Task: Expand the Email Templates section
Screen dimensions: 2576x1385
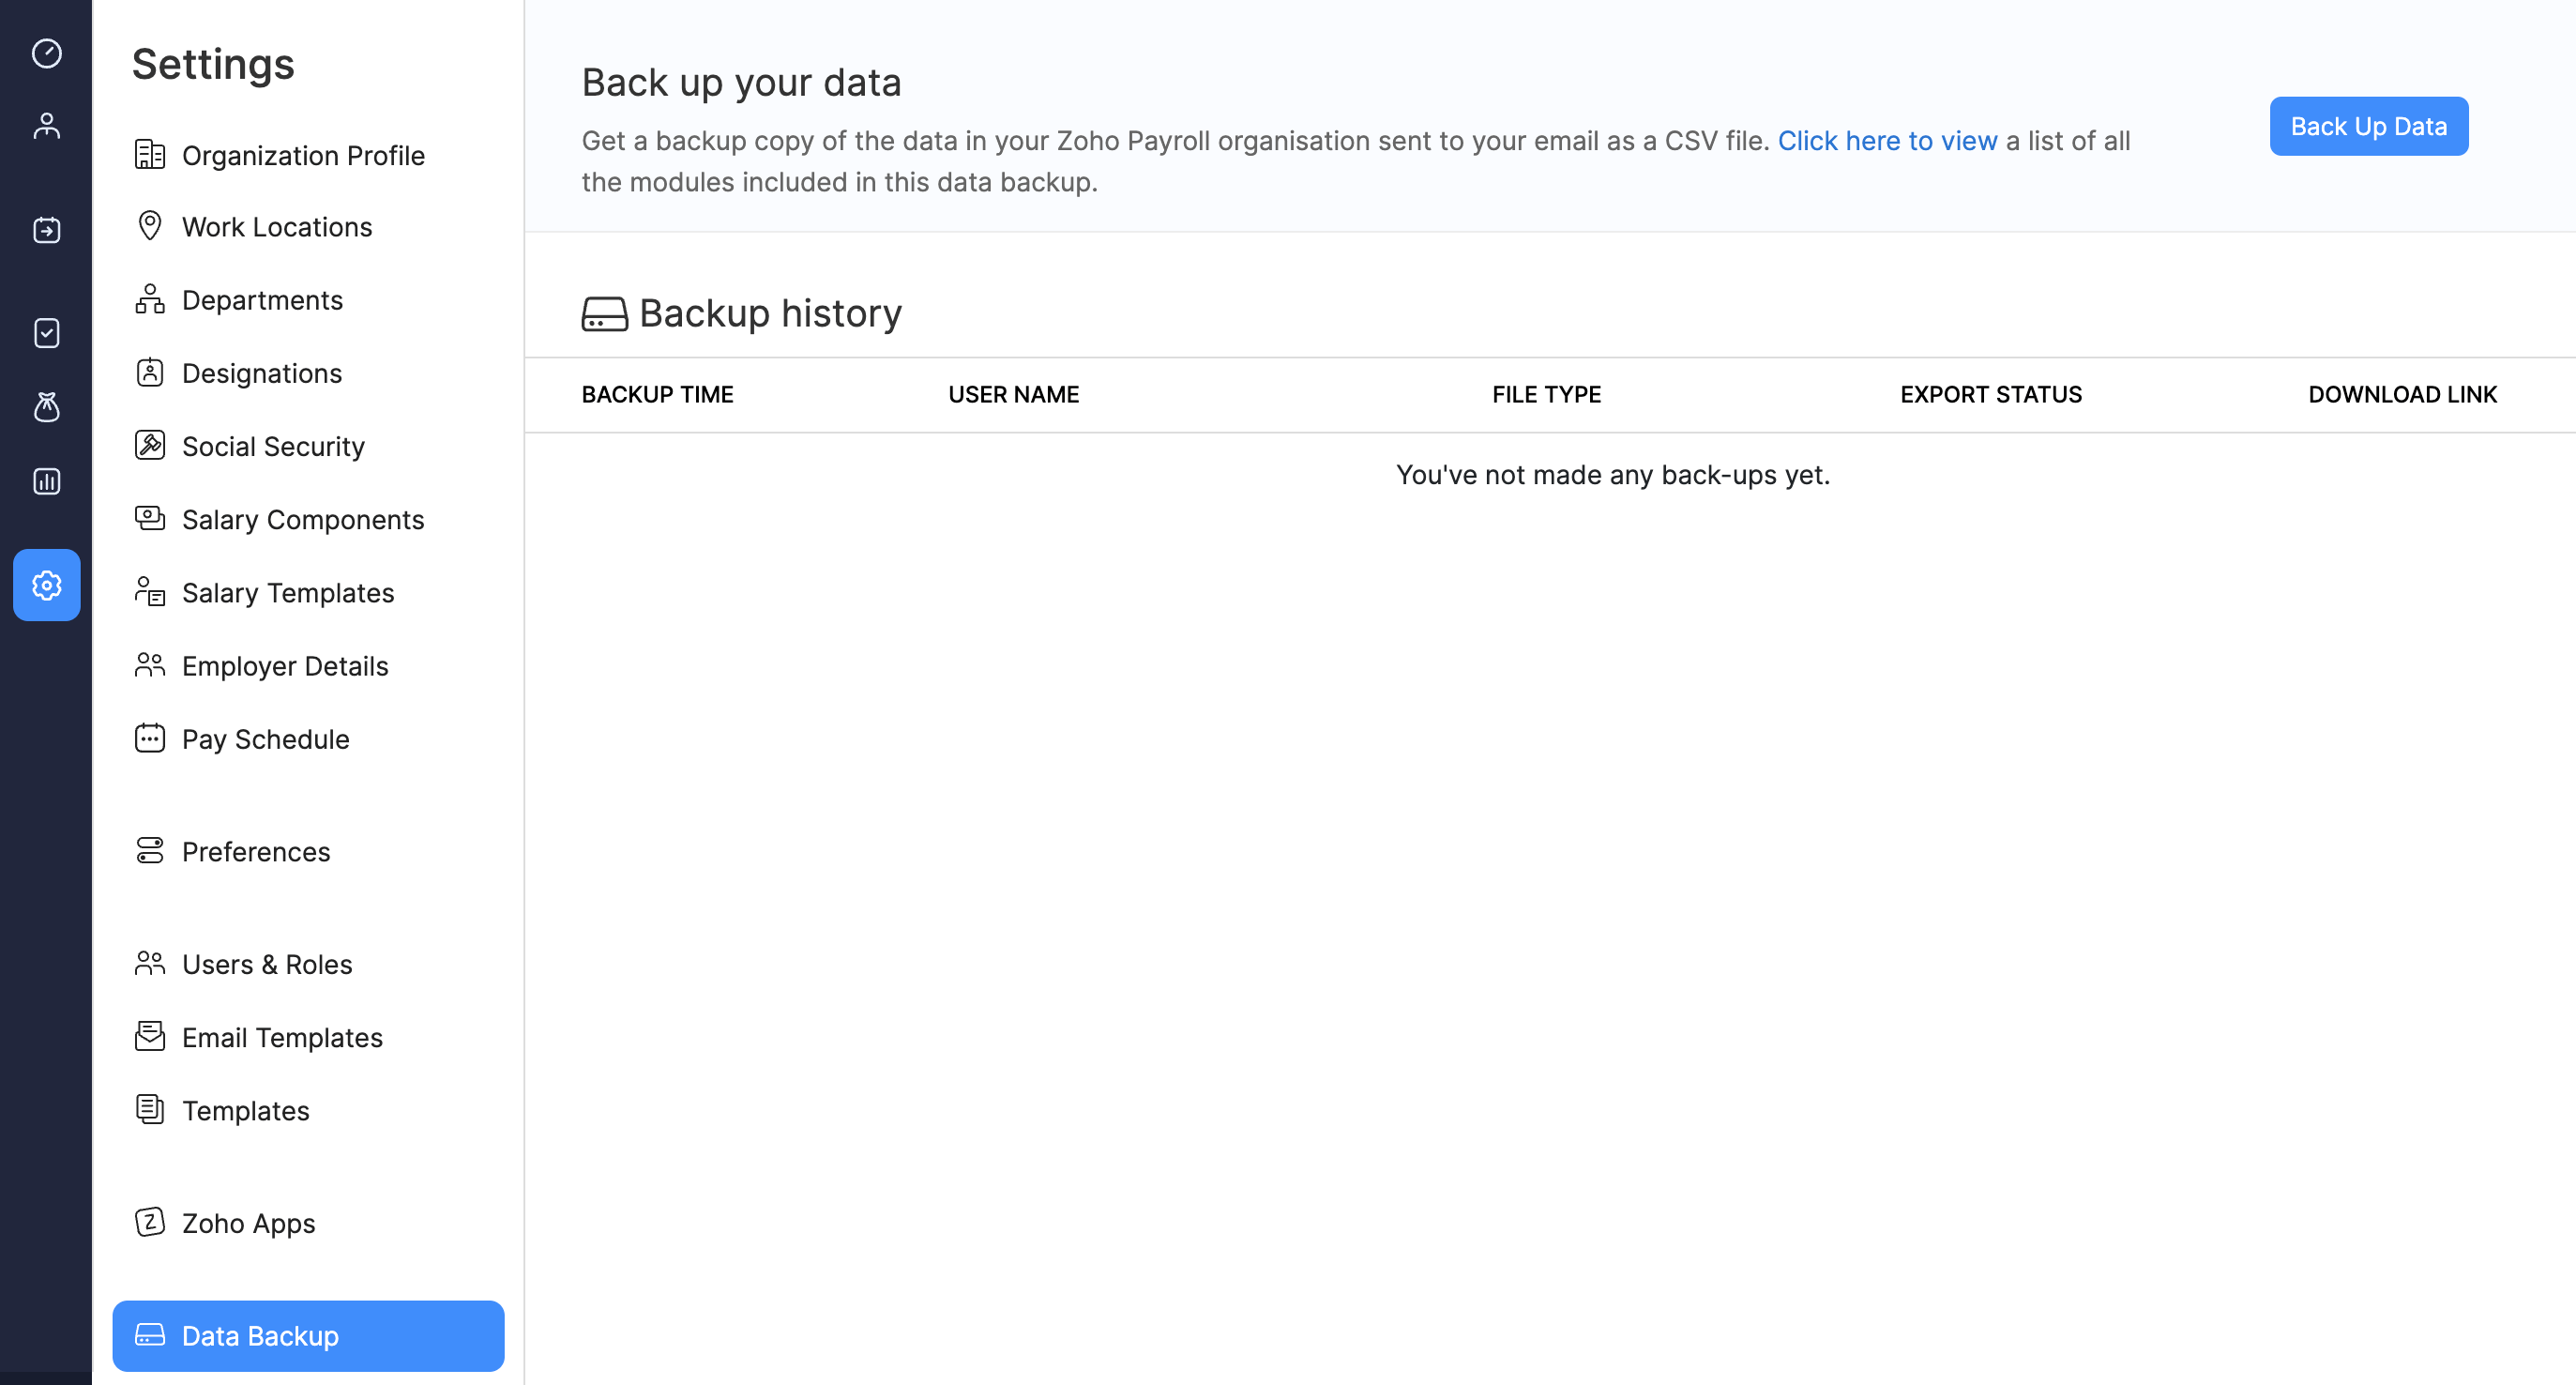Action: point(281,1037)
